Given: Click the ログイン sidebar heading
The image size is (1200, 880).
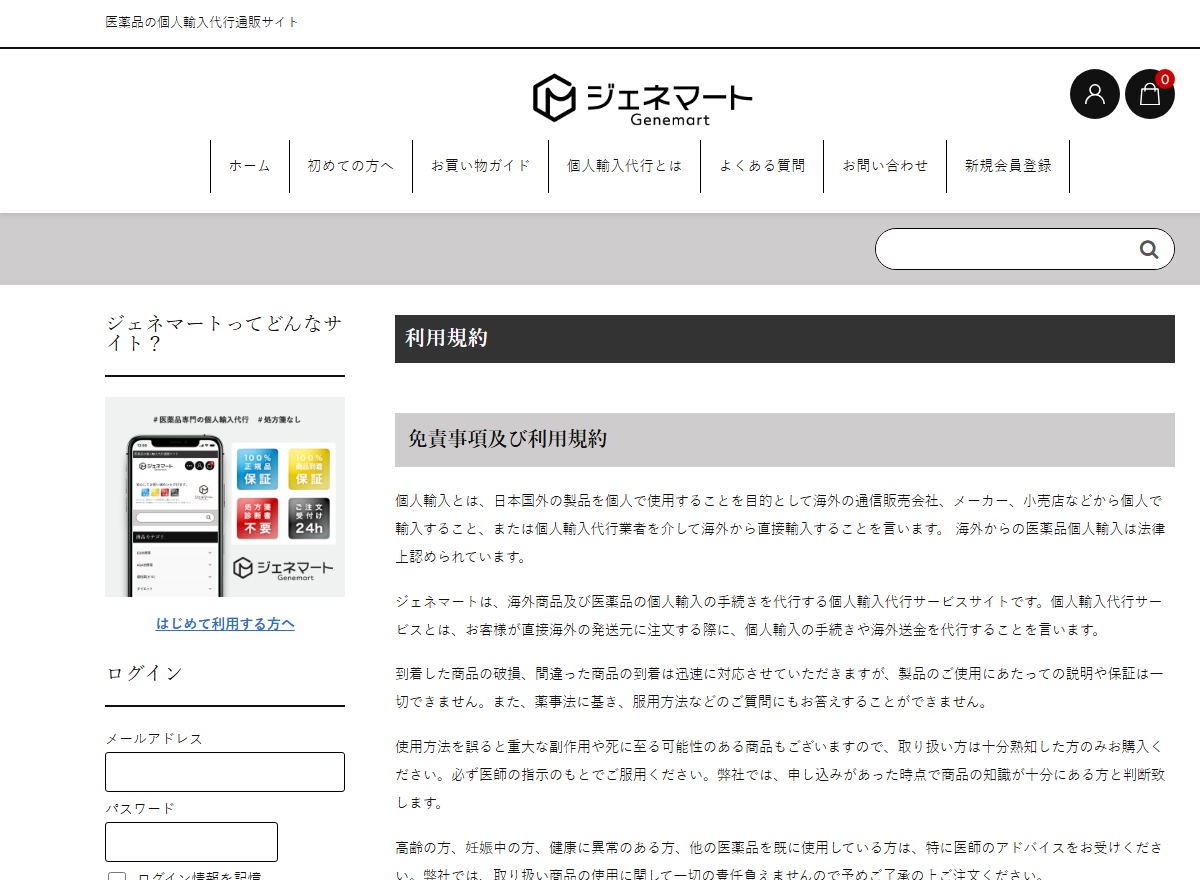Looking at the screenshot, I should pyautogui.click(x=144, y=673).
